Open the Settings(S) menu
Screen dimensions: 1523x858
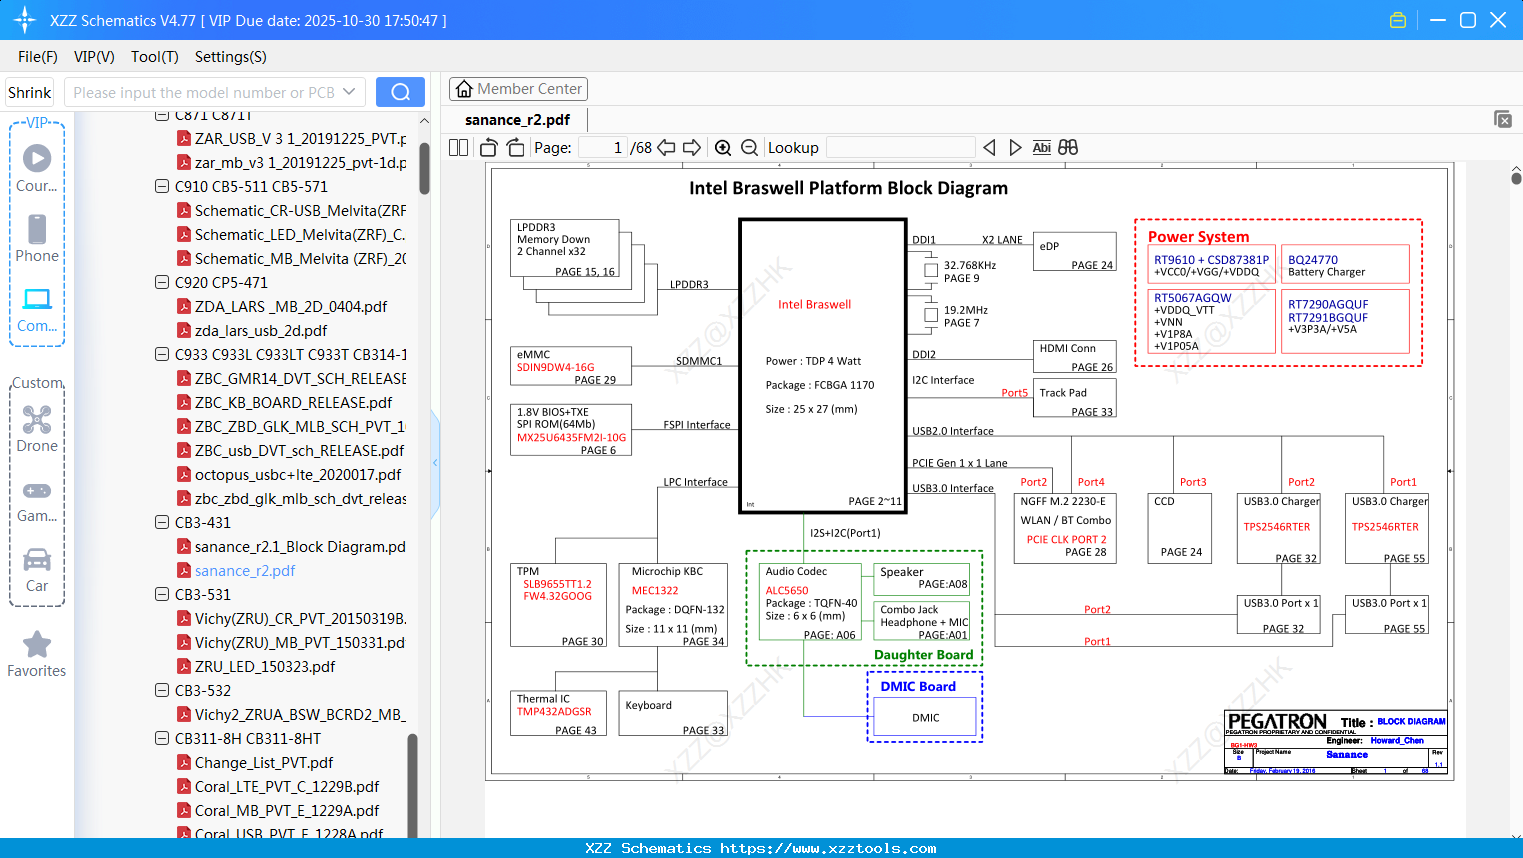coord(231,57)
